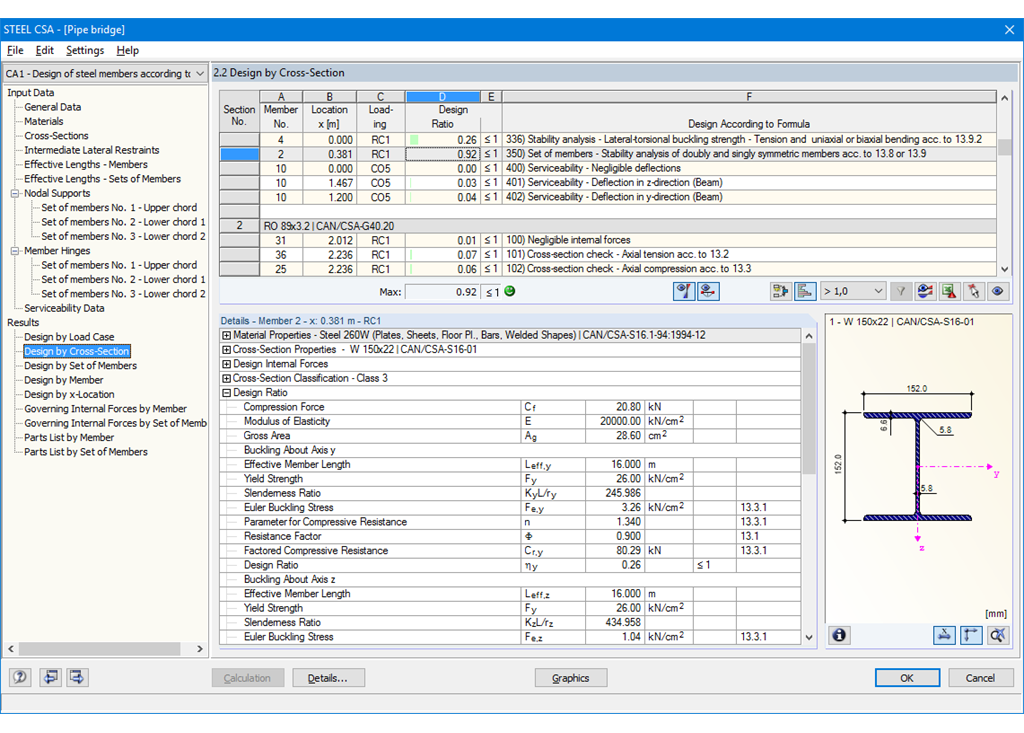The width and height of the screenshot is (1024, 733).
Task: Open the CA1 design case selector
Action: 198,73
